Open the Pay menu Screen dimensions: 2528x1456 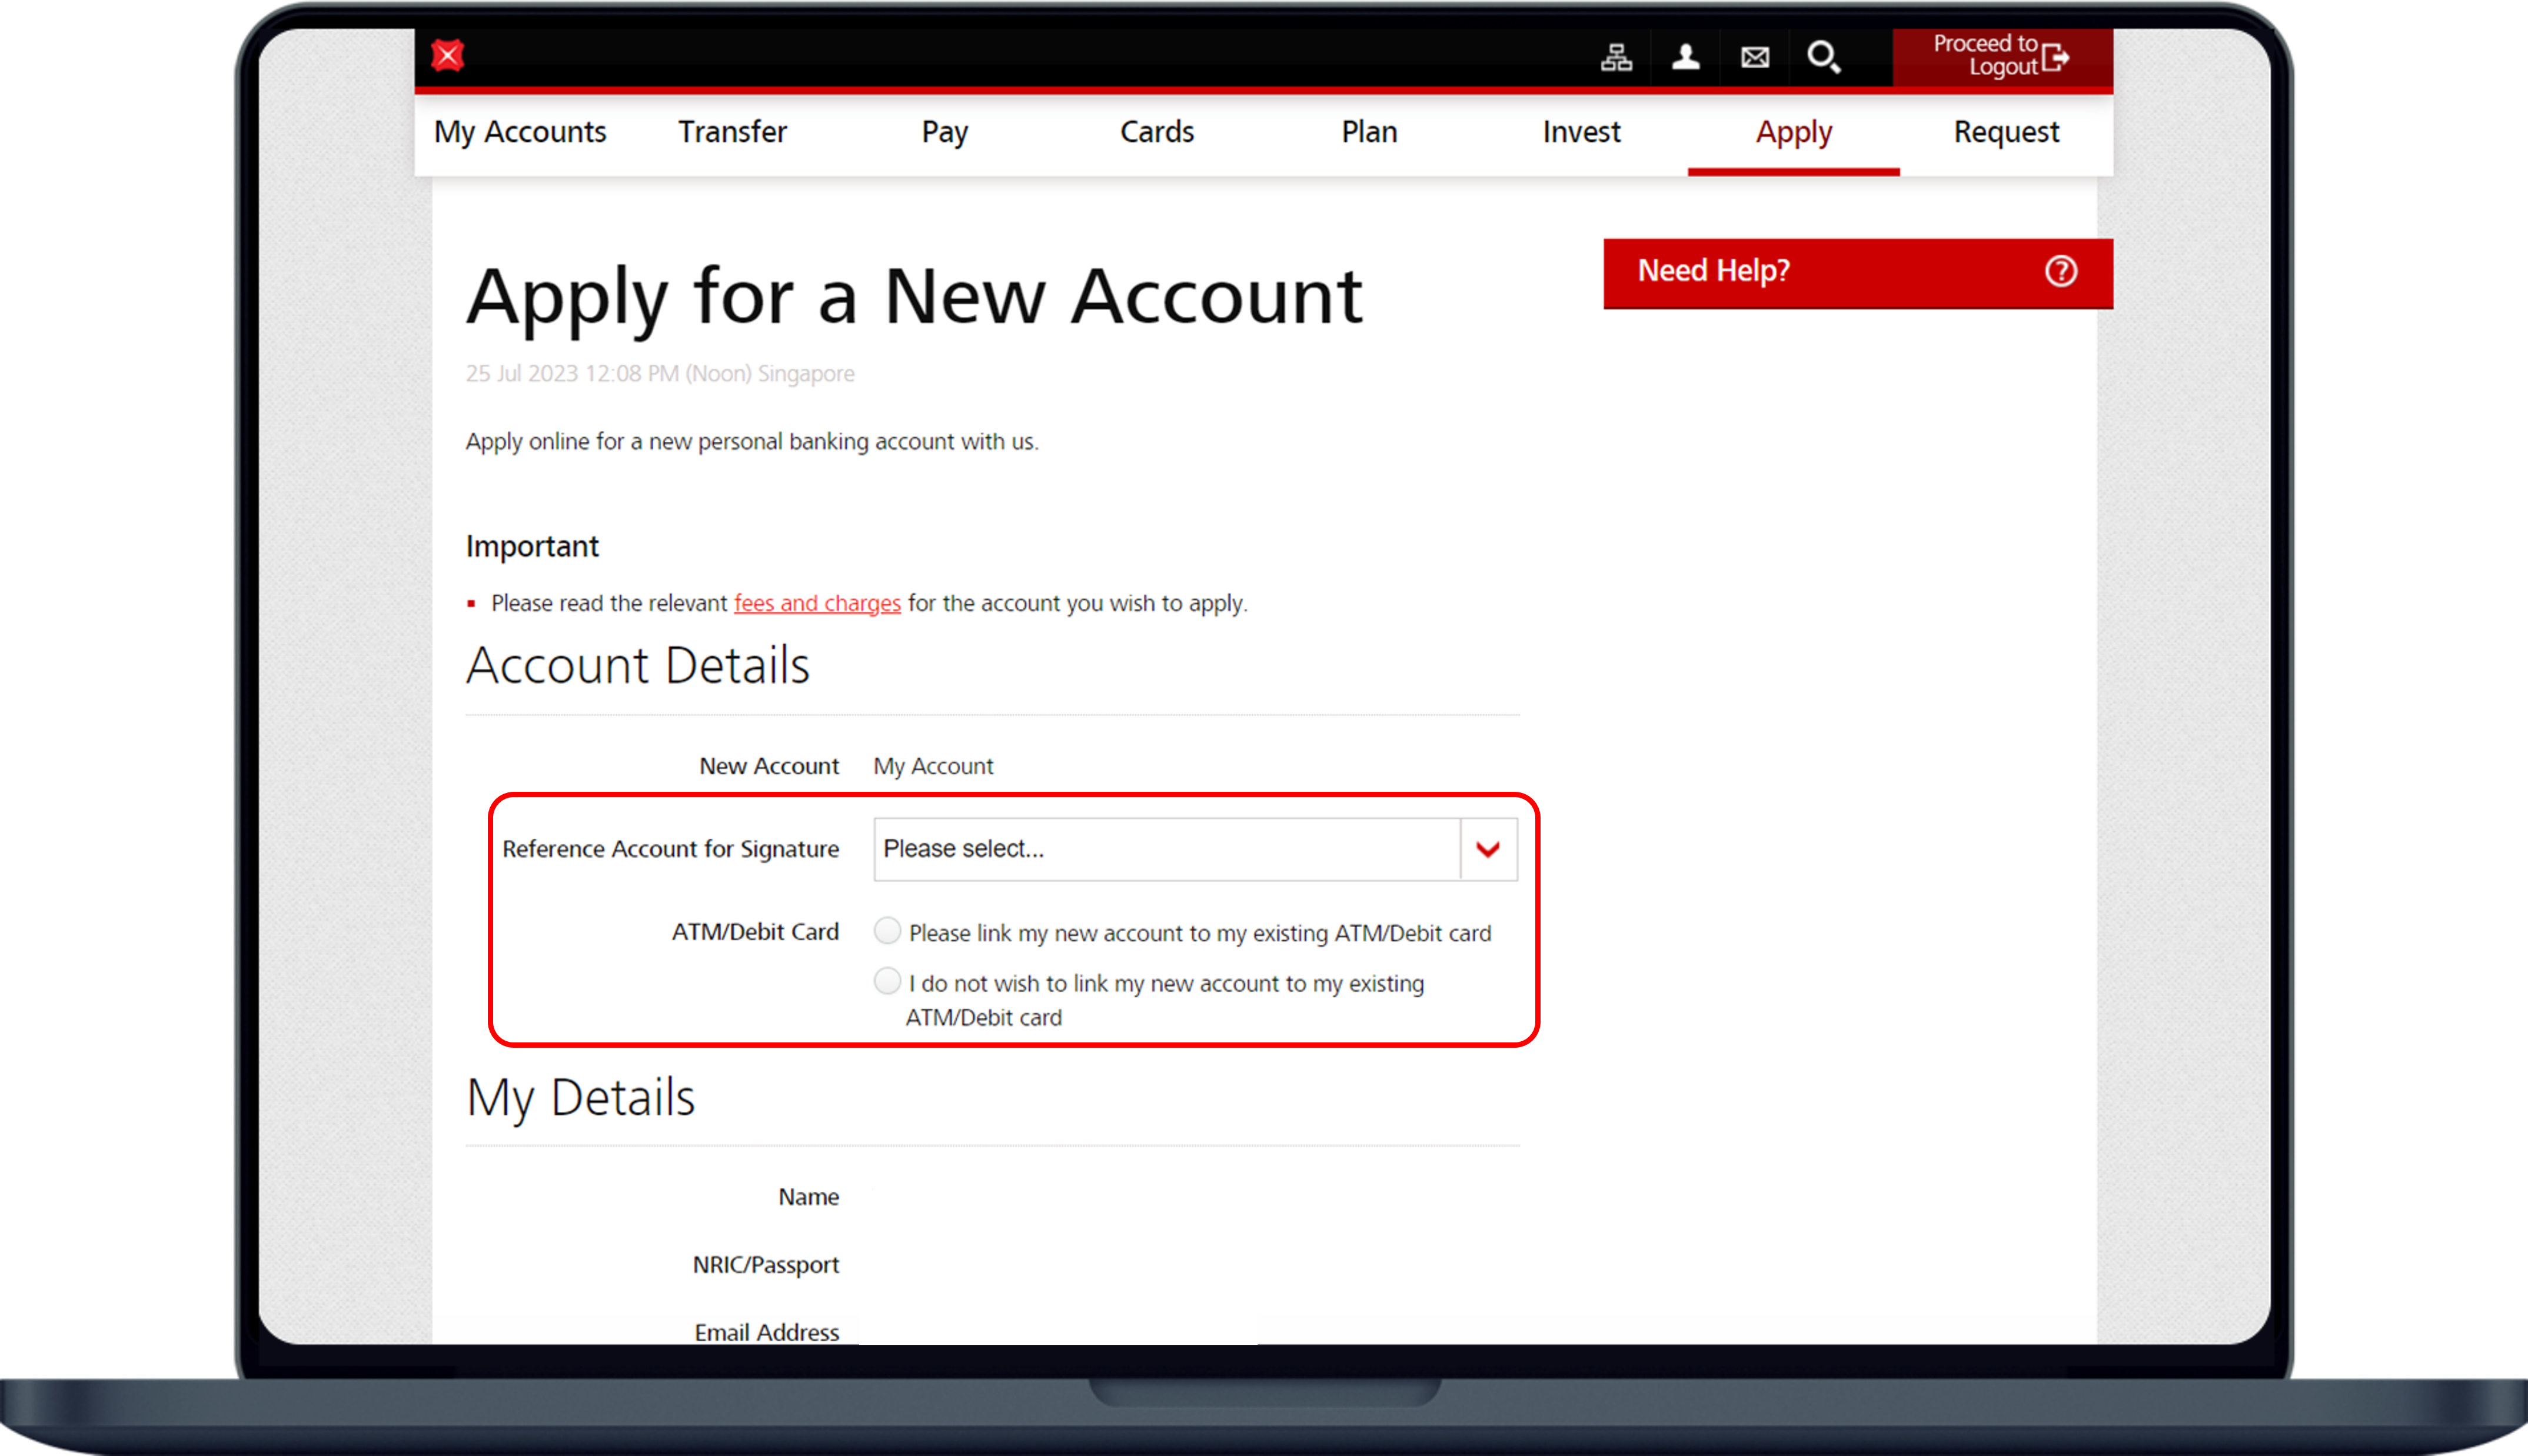(944, 132)
